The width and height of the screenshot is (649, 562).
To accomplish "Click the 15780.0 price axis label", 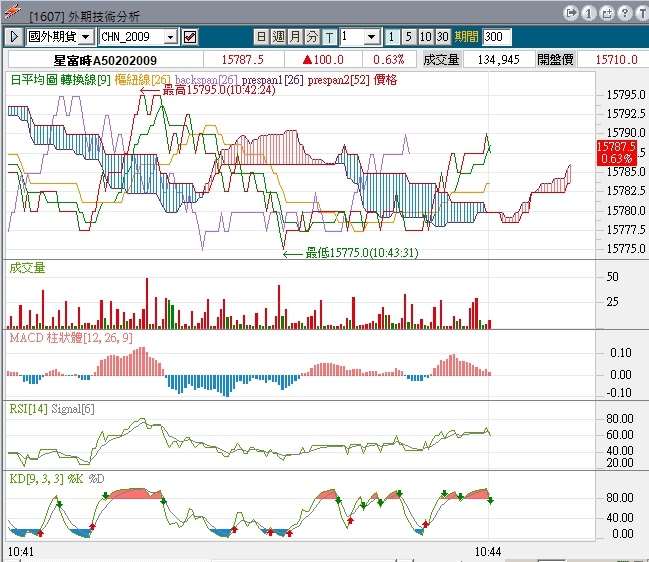I will click(x=626, y=211).
